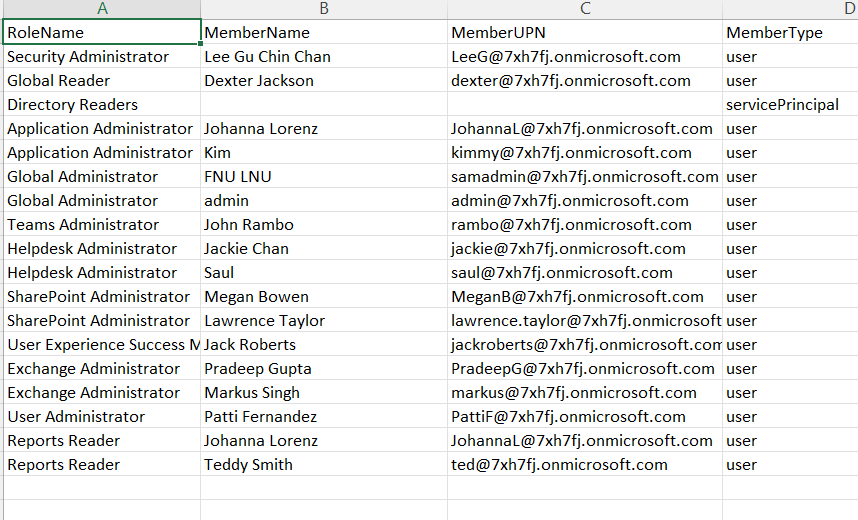Select the admin name cell
This screenshot has width=858, height=520.
click(x=324, y=201)
